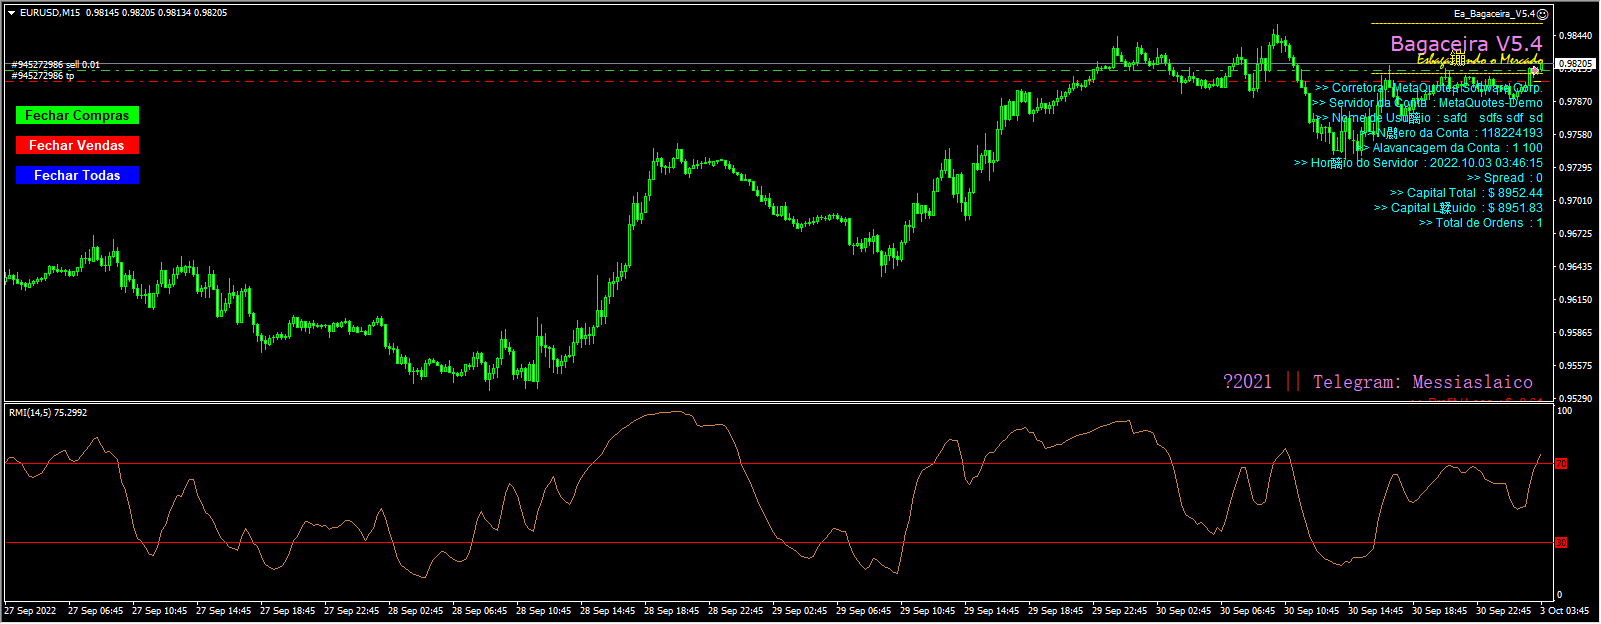Click the EA smiley face icon

(x=1542, y=14)
